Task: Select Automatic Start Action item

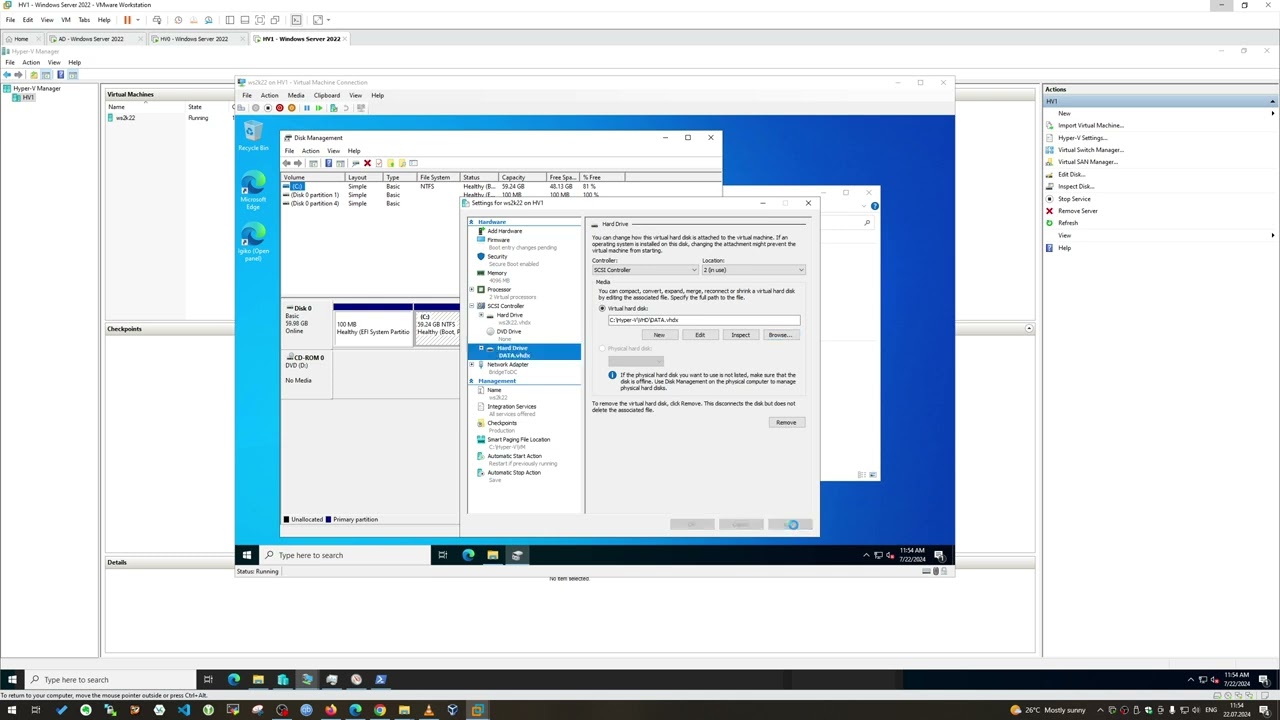Action: pos(514,456)
